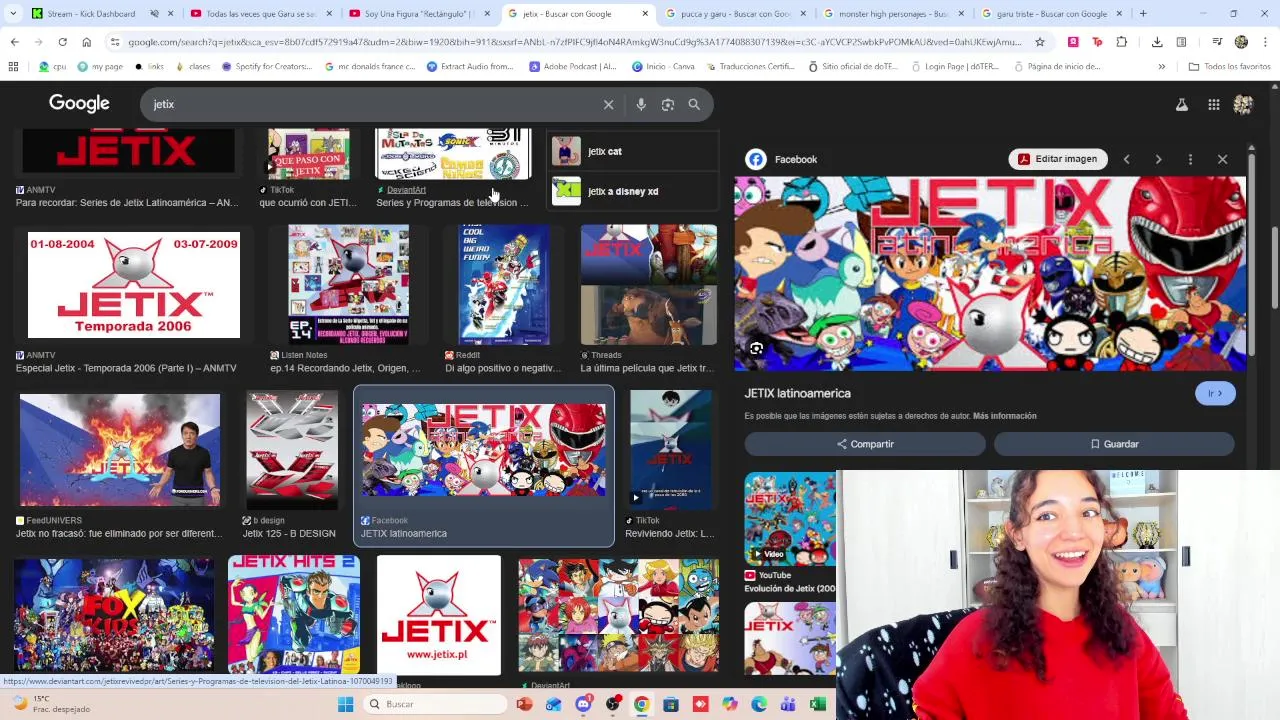Click Editar imagen button
This screenshot has height=720, width=1280.
coord(1058,159)
